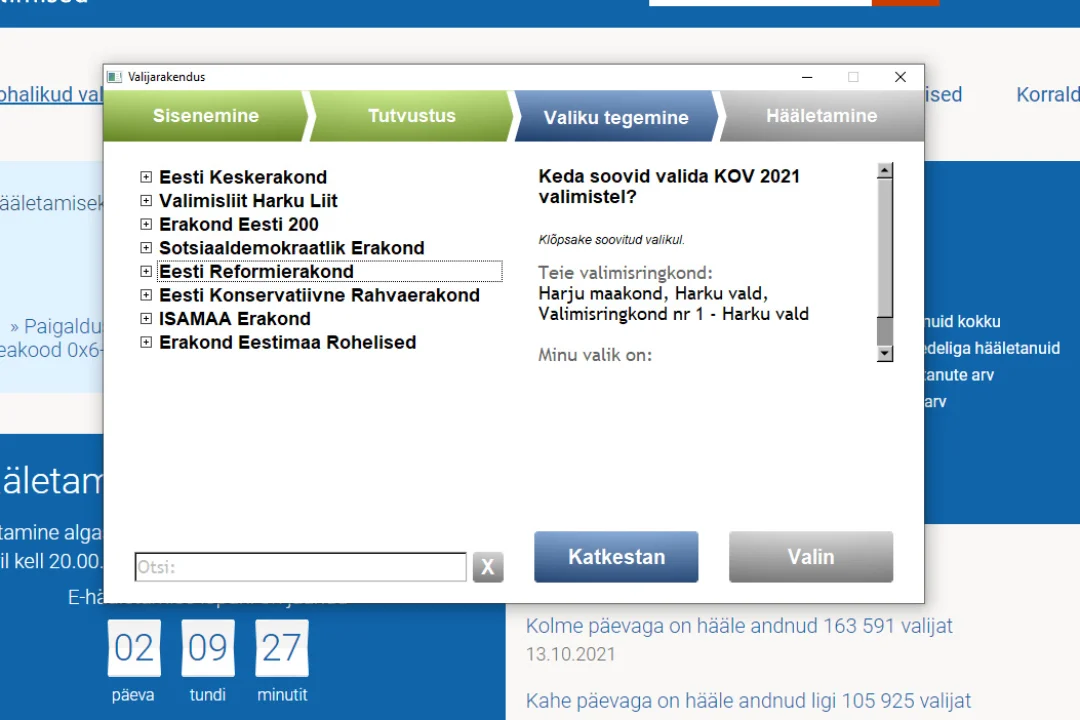Expand the Eesti Keskerakond tree node

click(146, 177)
